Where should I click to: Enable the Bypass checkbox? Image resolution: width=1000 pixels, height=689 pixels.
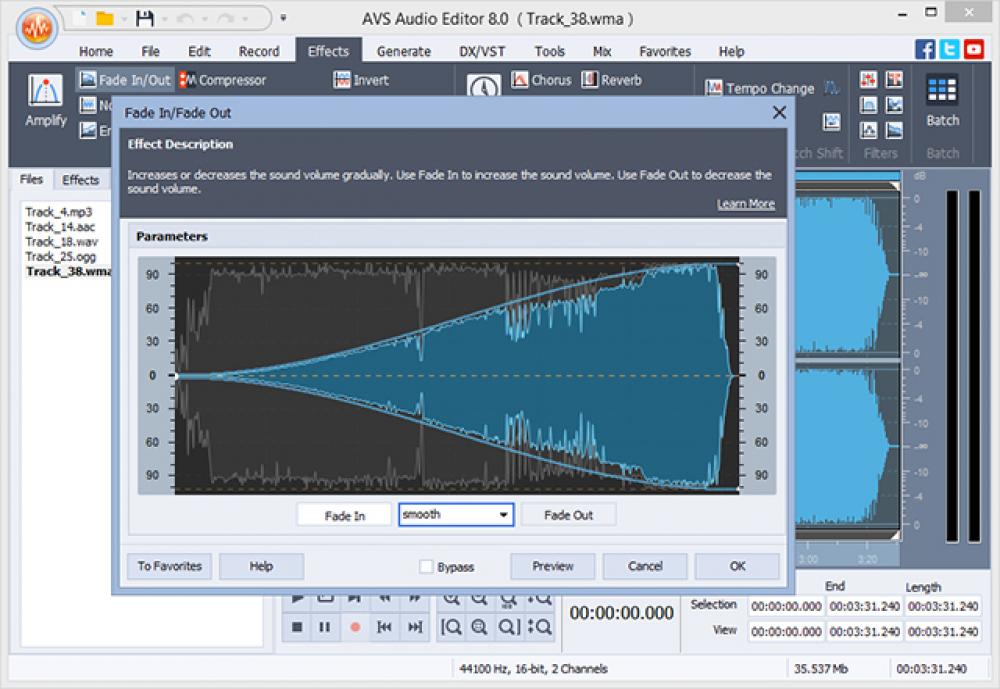pos(425,566)
